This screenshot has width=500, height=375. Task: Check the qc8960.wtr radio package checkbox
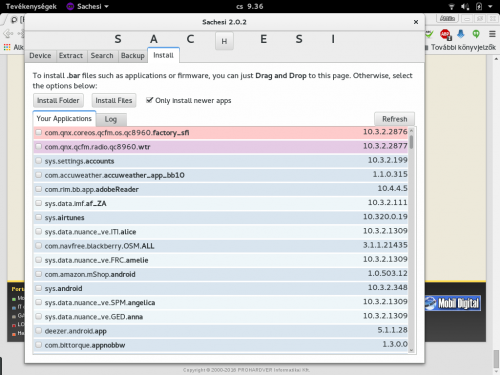[39, 146]
